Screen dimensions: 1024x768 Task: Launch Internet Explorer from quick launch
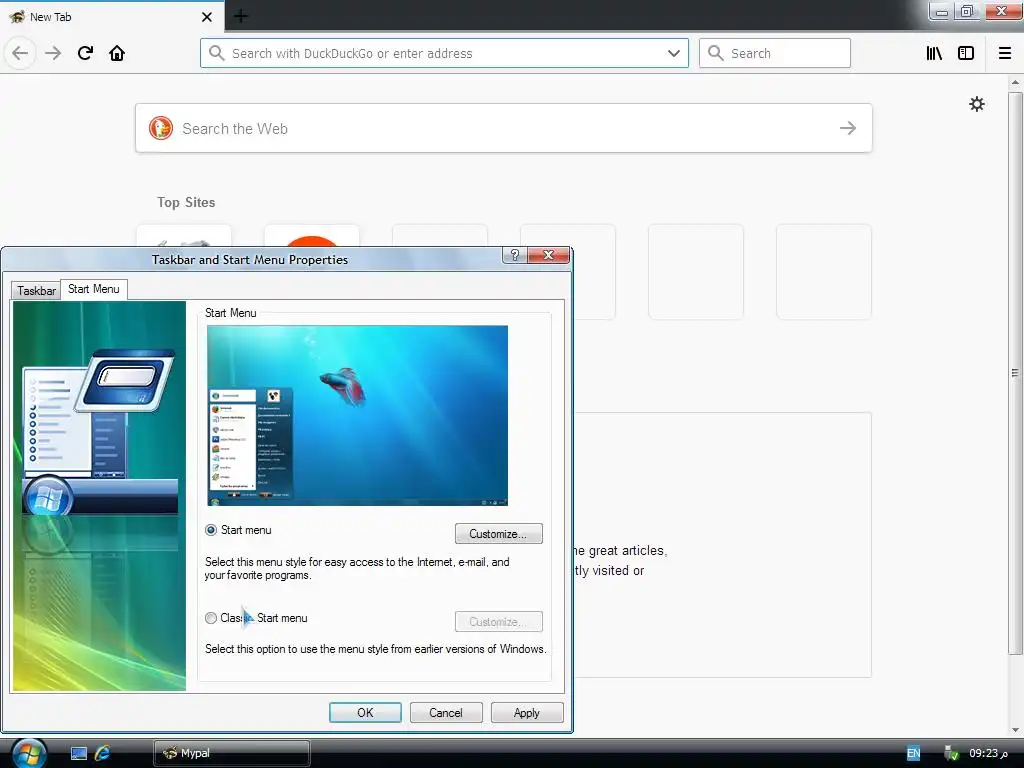(x=103, y=754)
